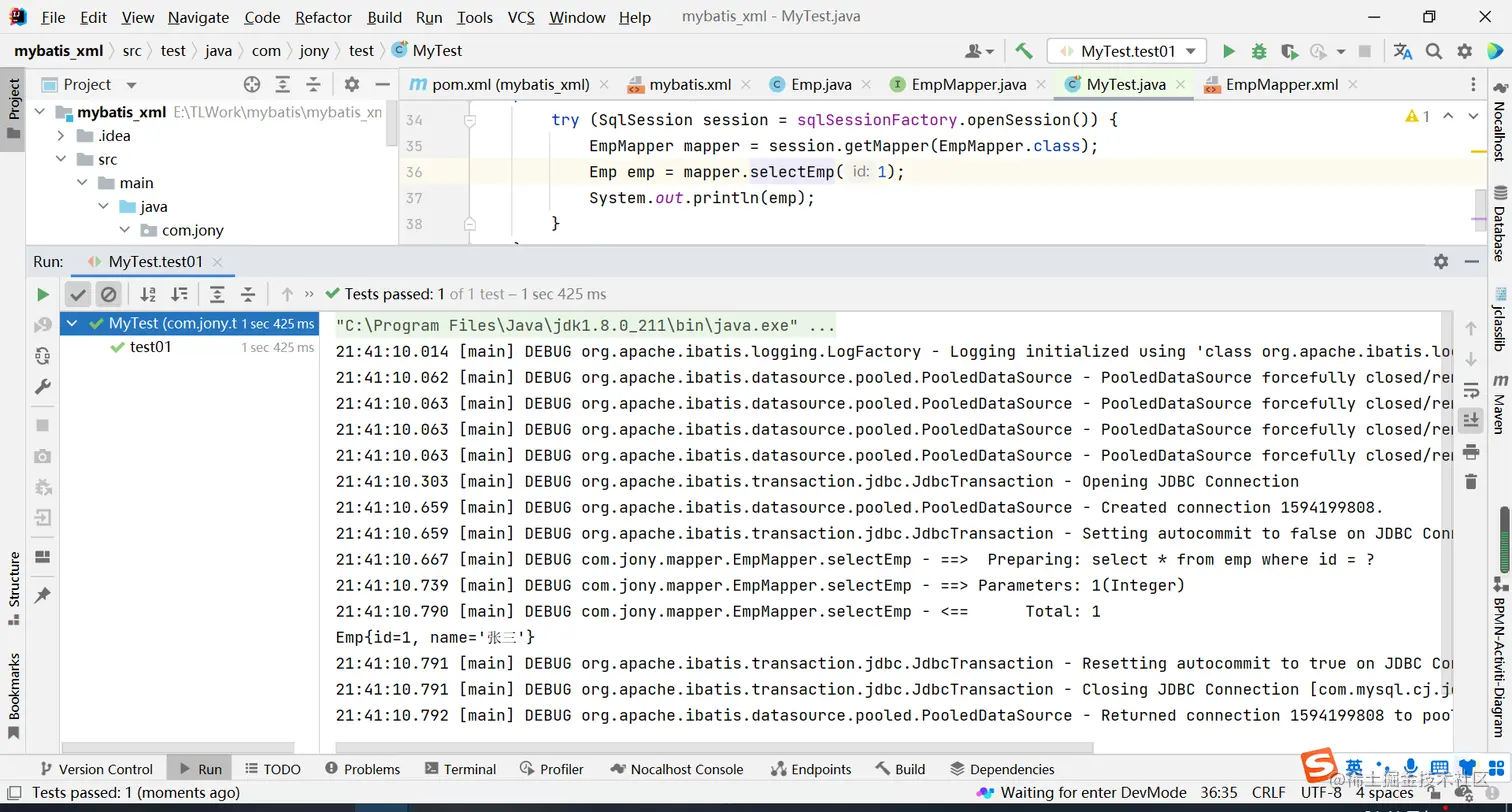Open IDE settings gear in the top toolbar
The image size is (1512, 812).
1465,51
